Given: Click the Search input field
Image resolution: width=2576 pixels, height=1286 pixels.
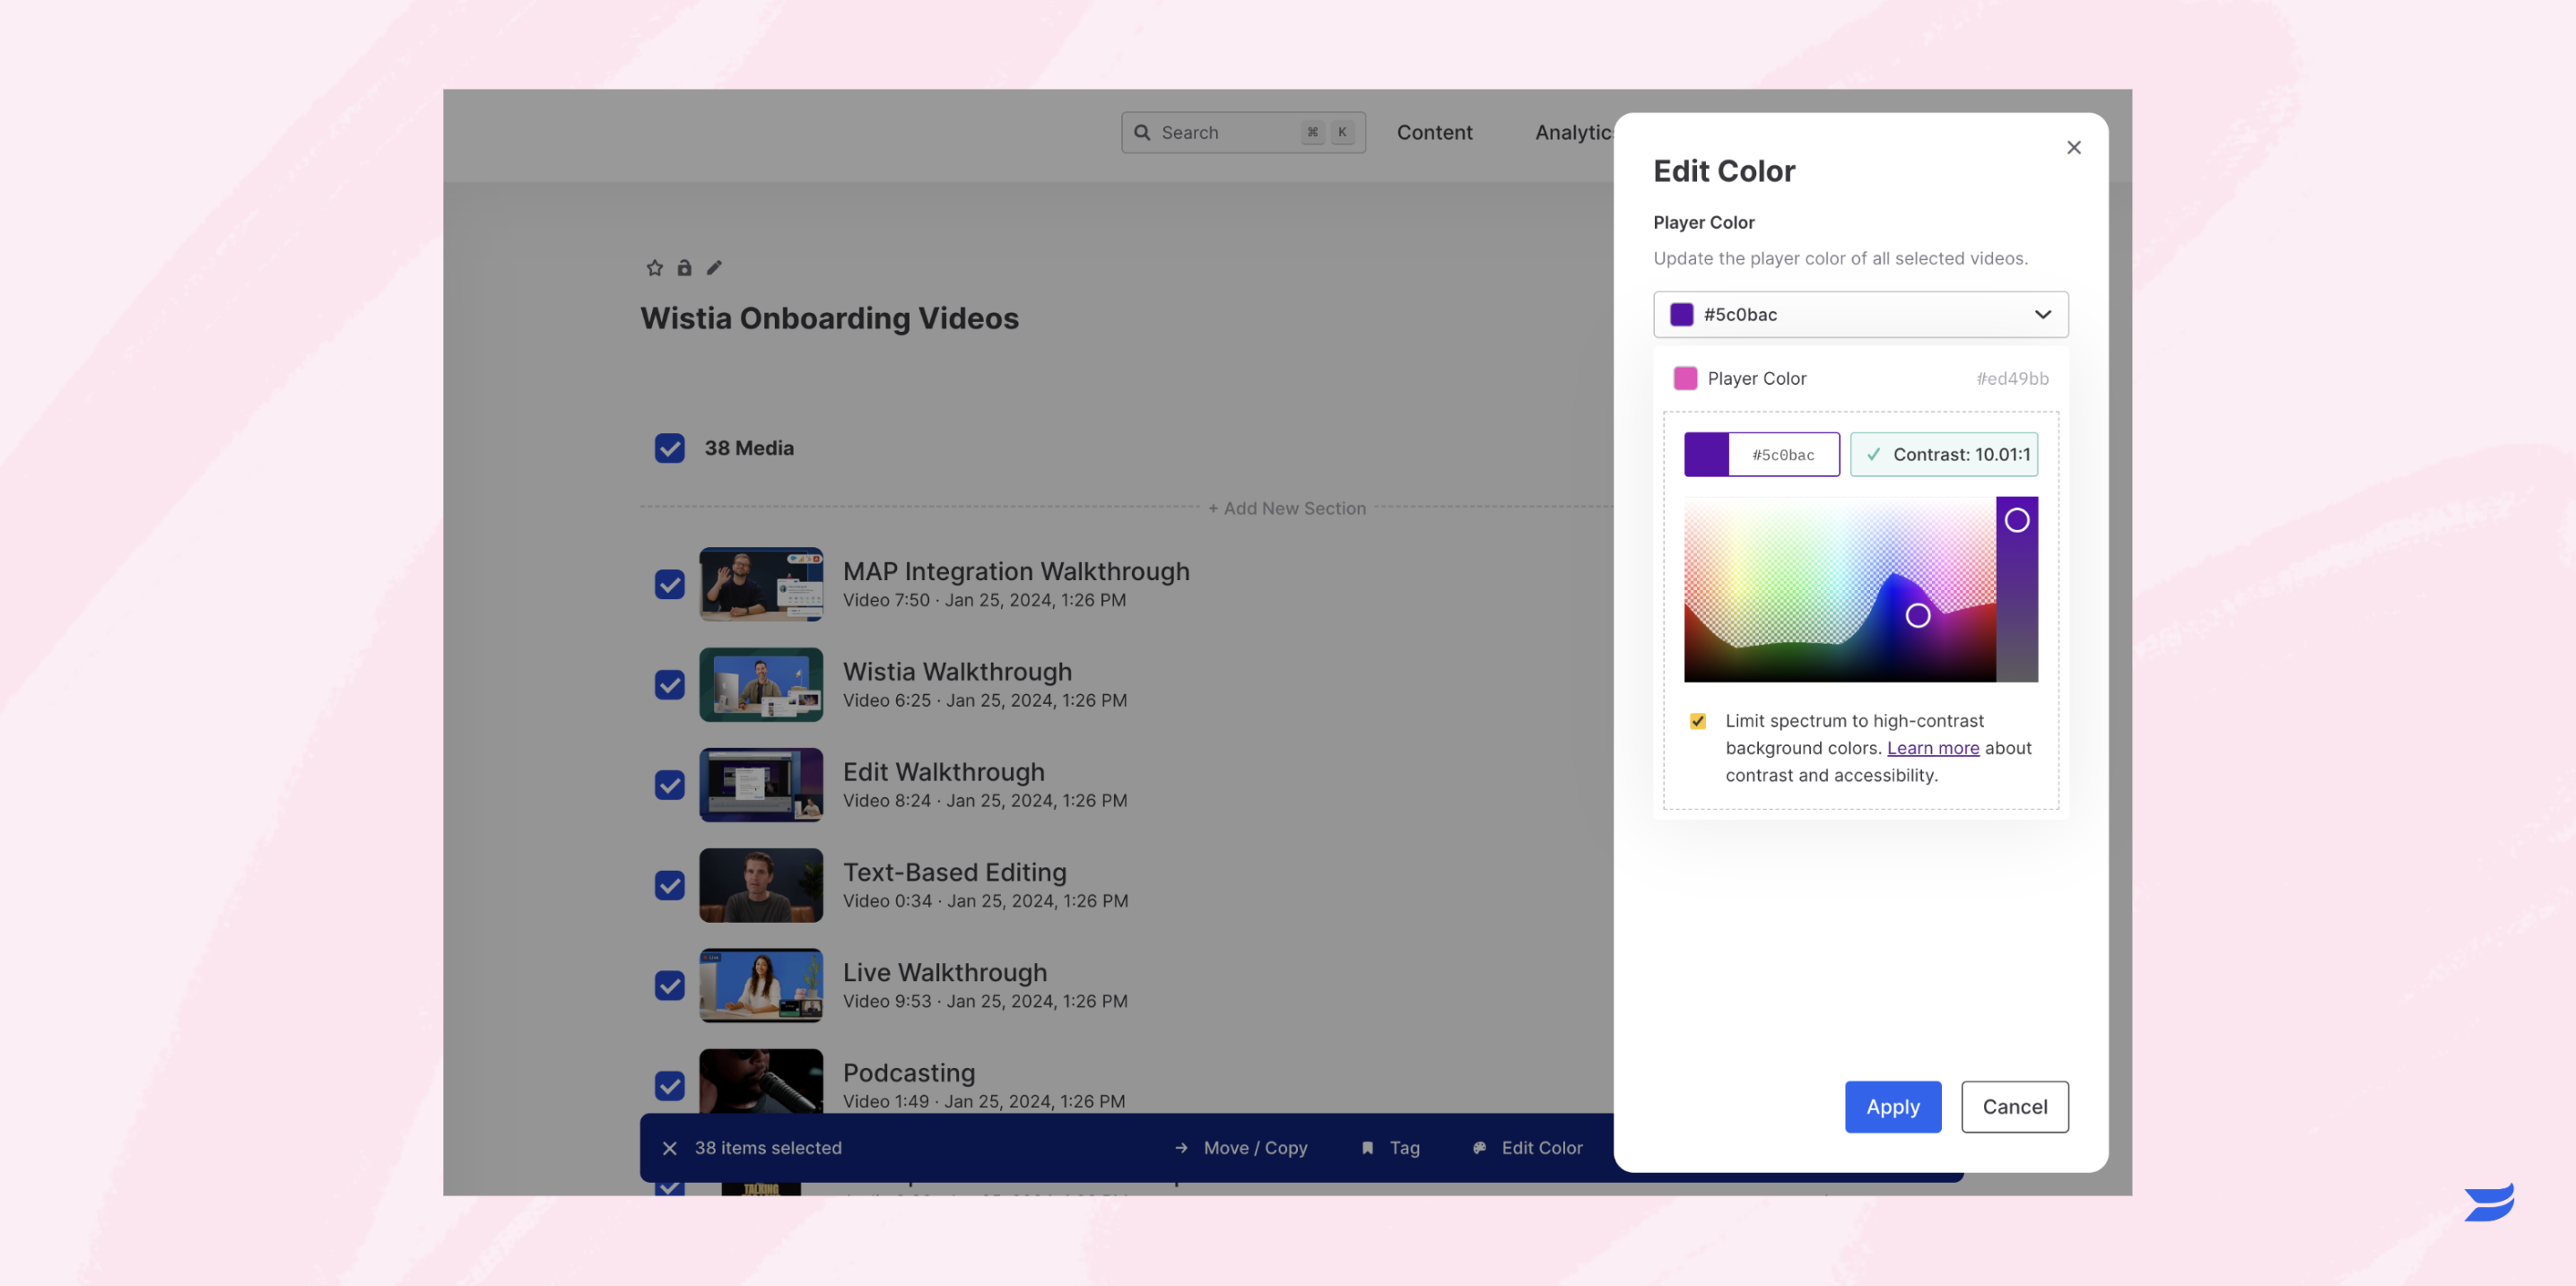Looking at the screenshot, I should point(1243,132).
